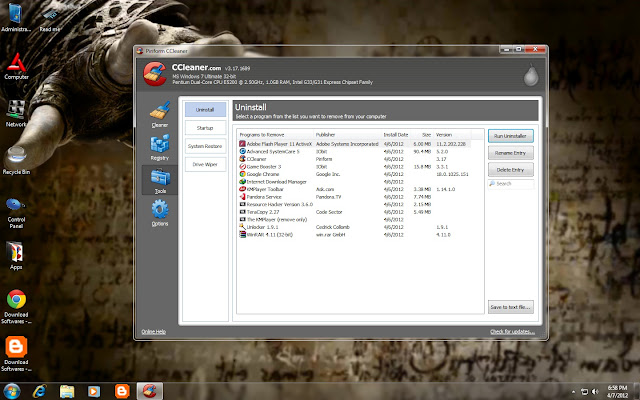This screenshot has width=640, height=400.
Task: Open the media player taskbar icon
Action: point(94,391)
